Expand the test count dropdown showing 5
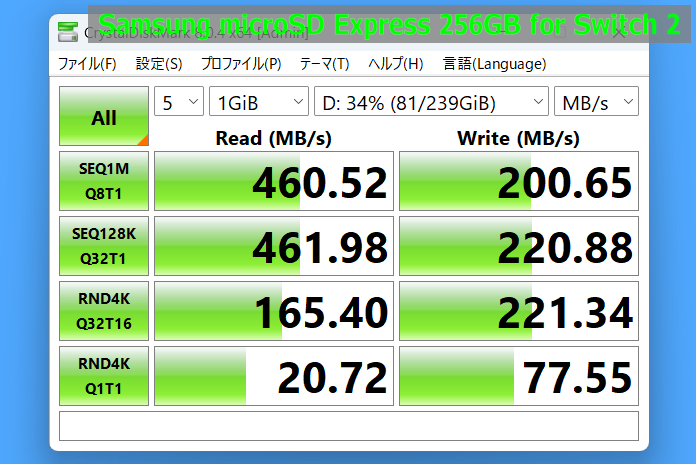This screenshot has height=464, width=696. point(179,102)
